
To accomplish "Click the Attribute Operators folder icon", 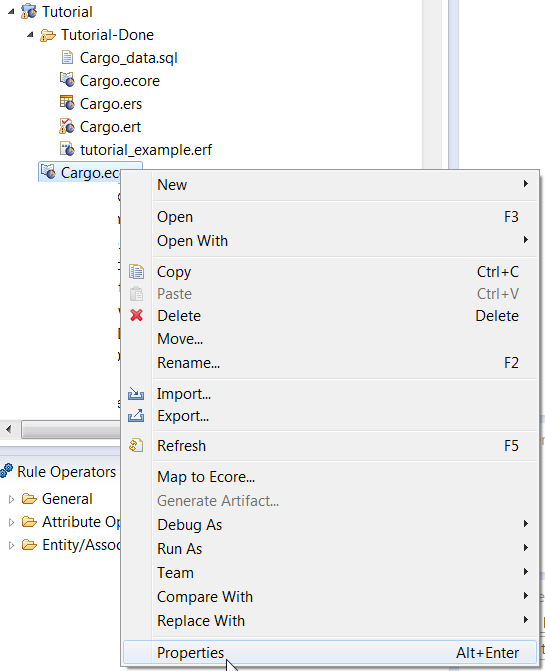I will pyautogui.click(x=29, y=522).
